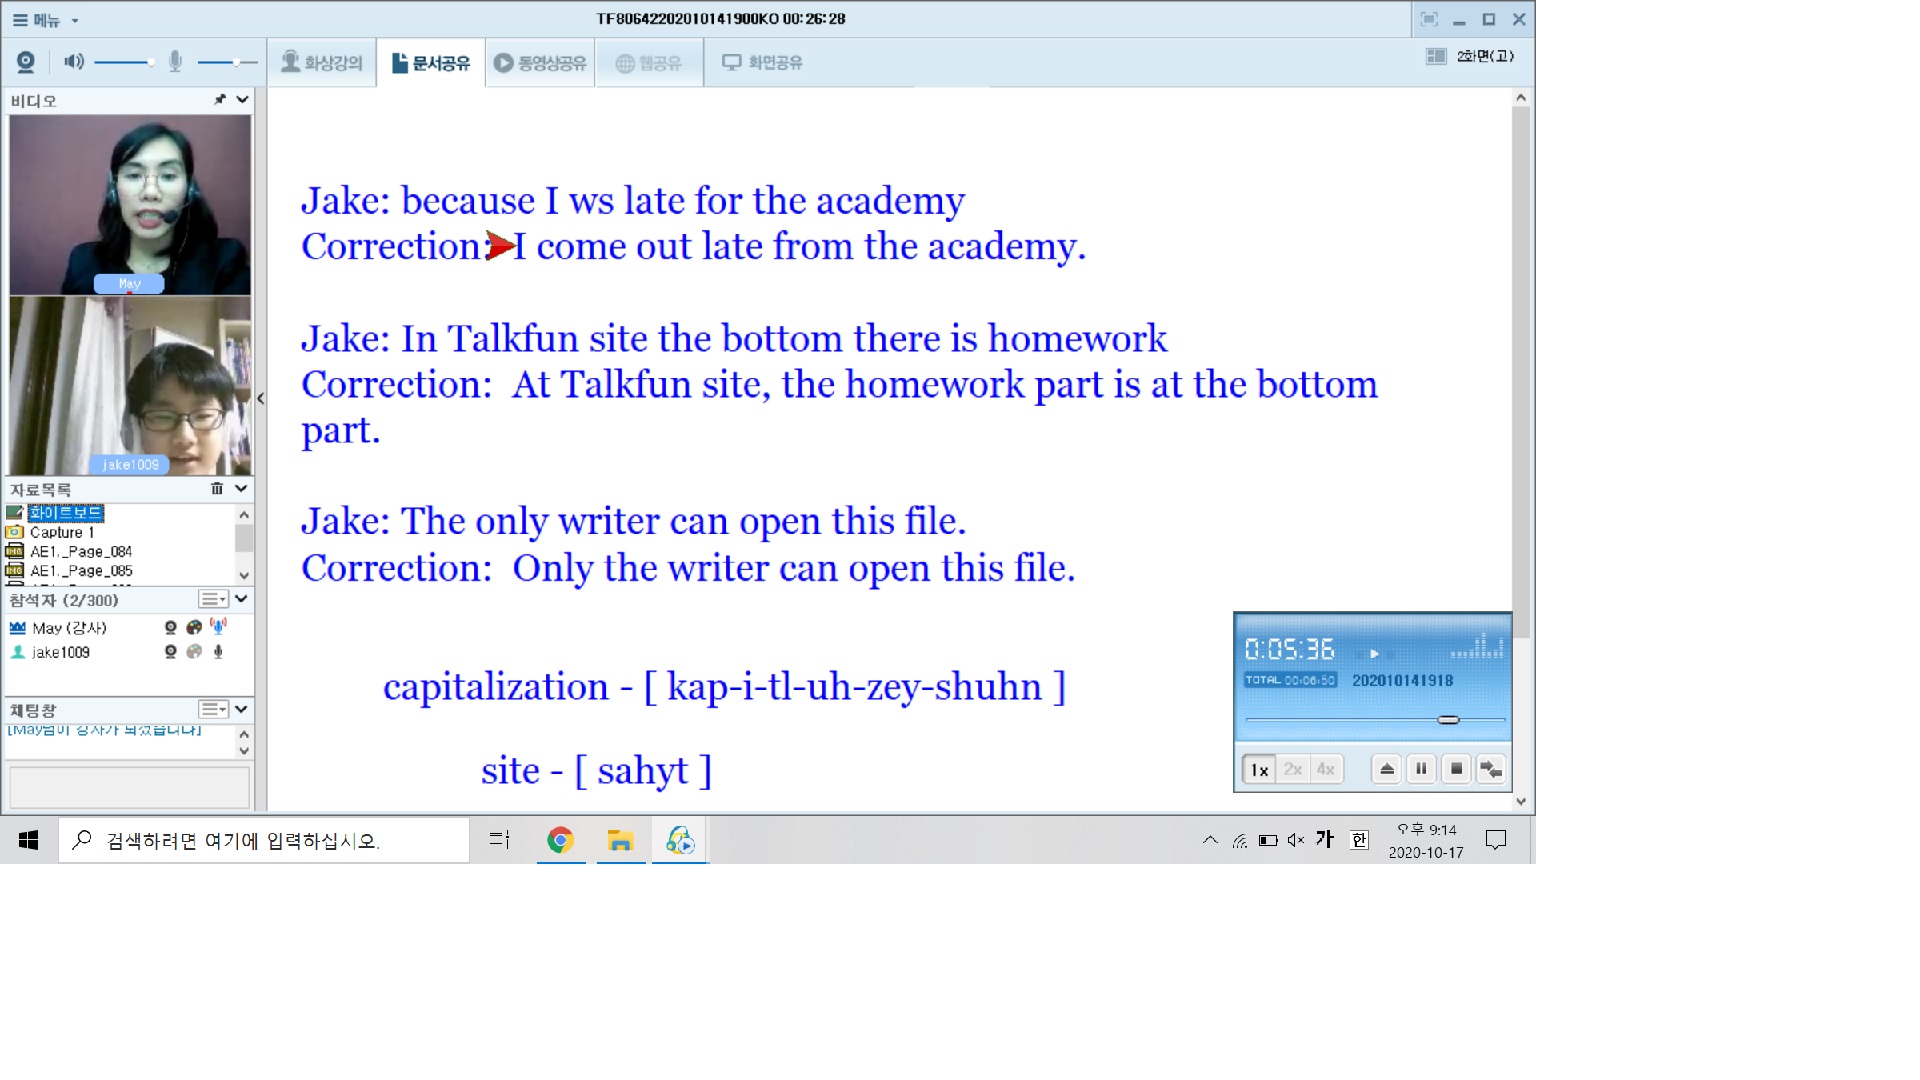Switch to the 화상강의 tab
Screen dimensions: 1920x1080
pos(322,63)
